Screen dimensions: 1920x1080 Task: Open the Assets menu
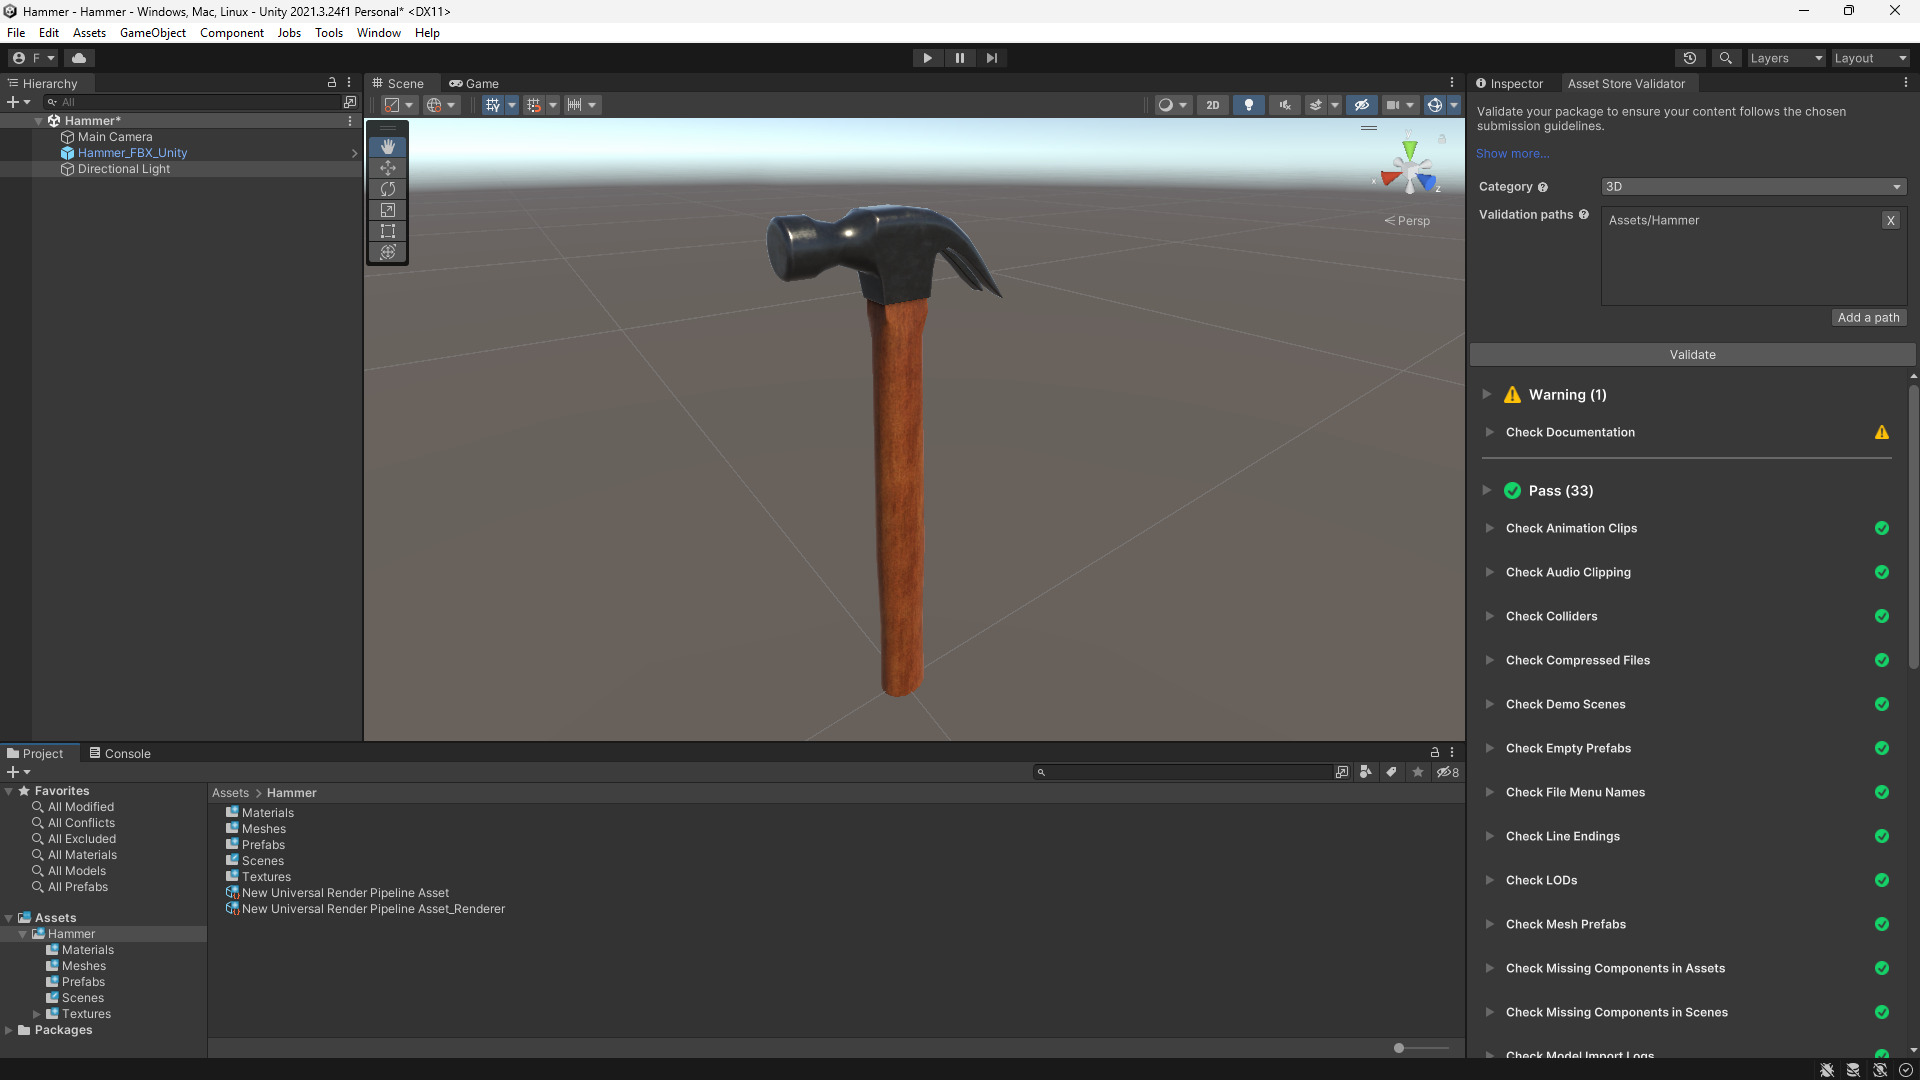tap(89, 33)
